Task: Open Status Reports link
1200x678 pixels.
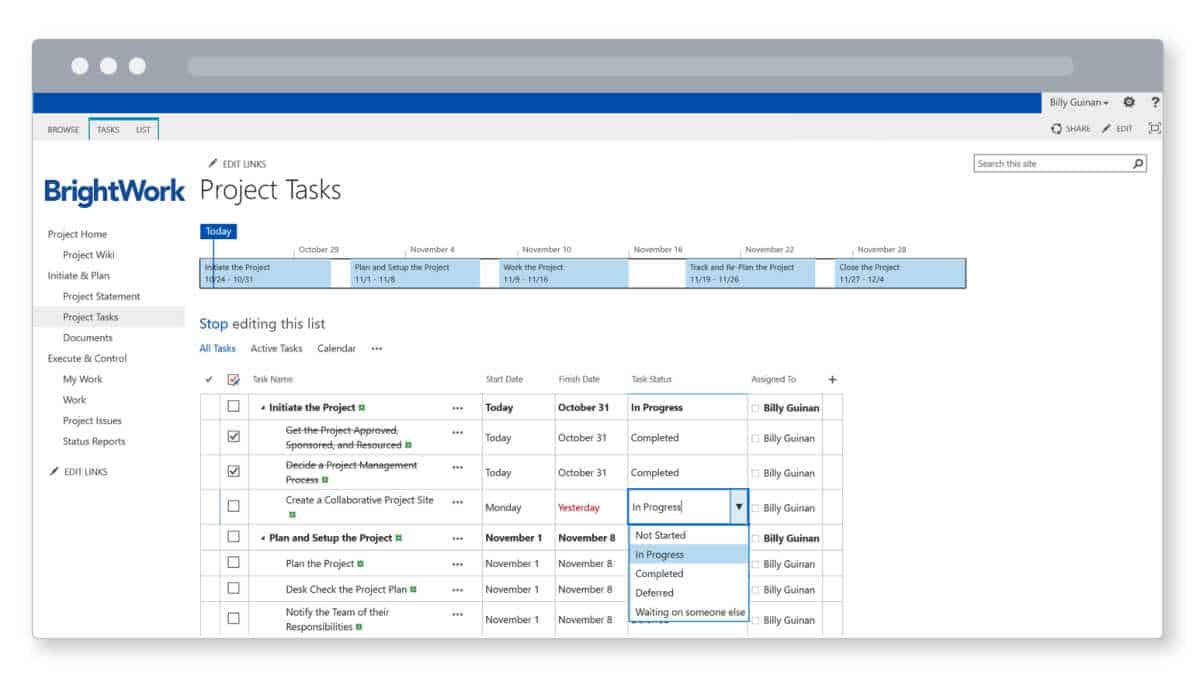Action: click(94, 441)
